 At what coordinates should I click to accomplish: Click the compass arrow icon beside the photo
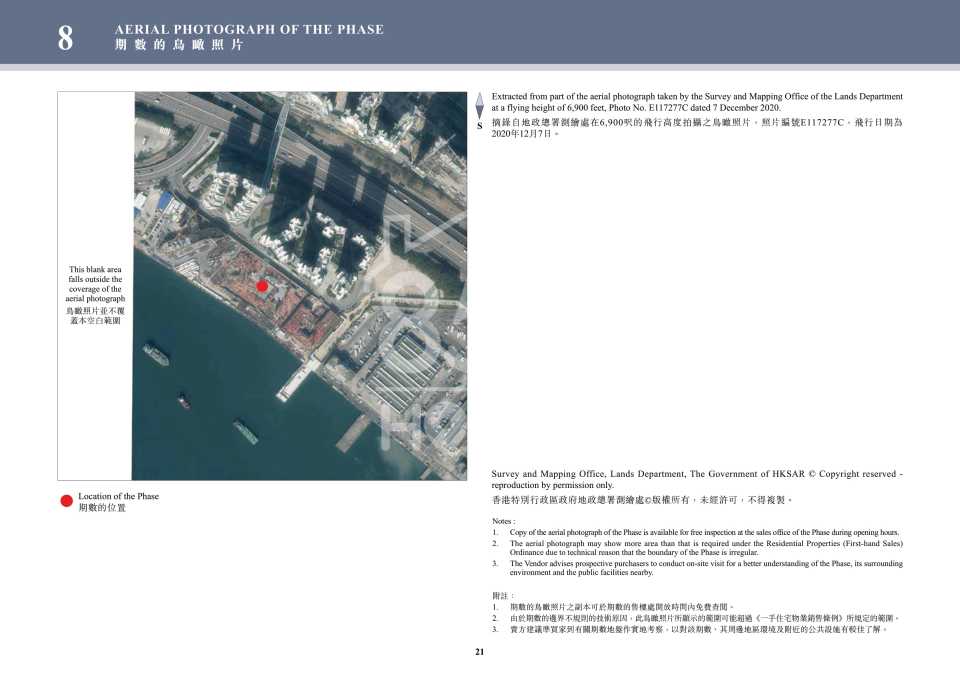coord(479,105)
